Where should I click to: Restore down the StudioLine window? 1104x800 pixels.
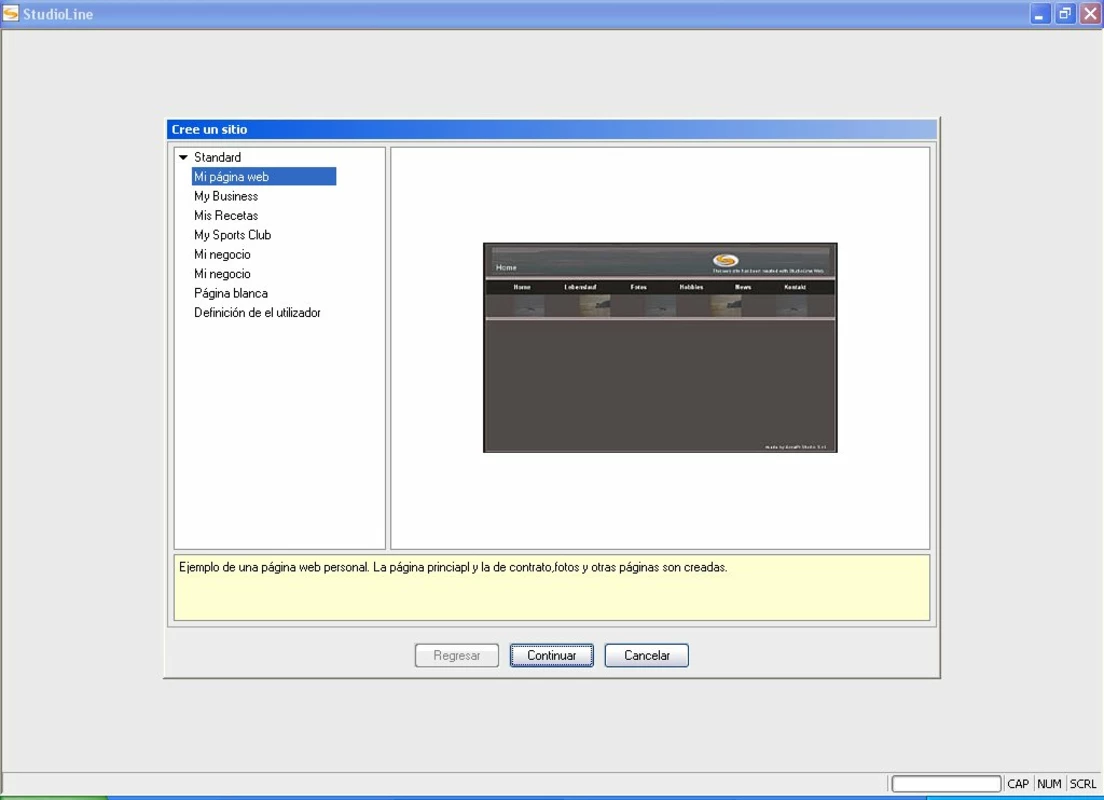point(1065,13)
